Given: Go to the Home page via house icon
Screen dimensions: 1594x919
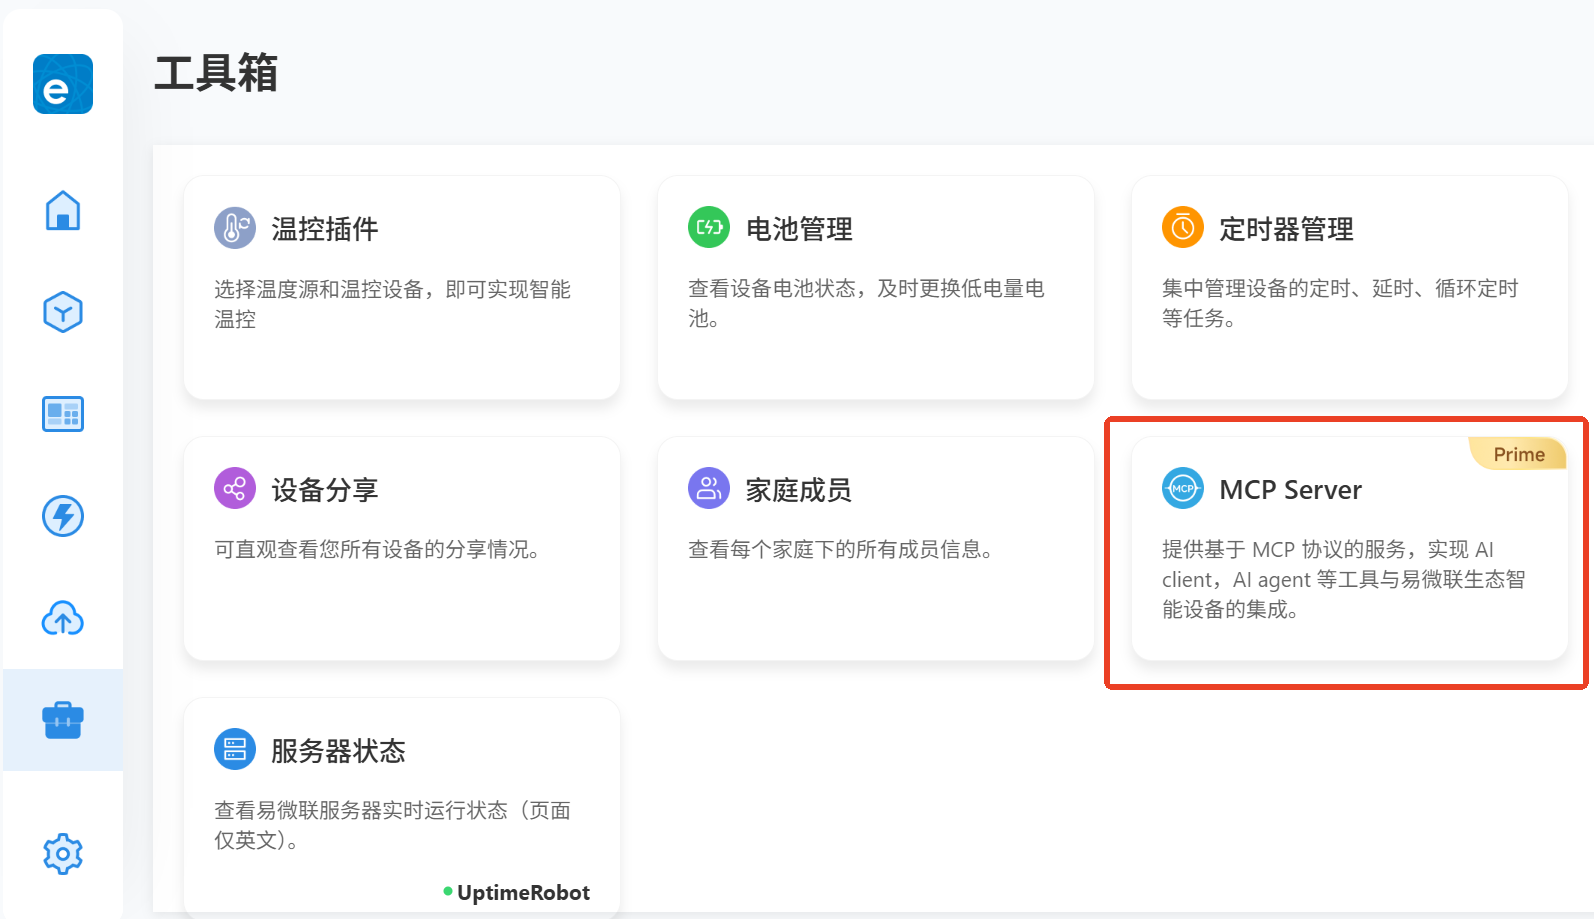Looking at the screenshot, I should click(63, 210).
